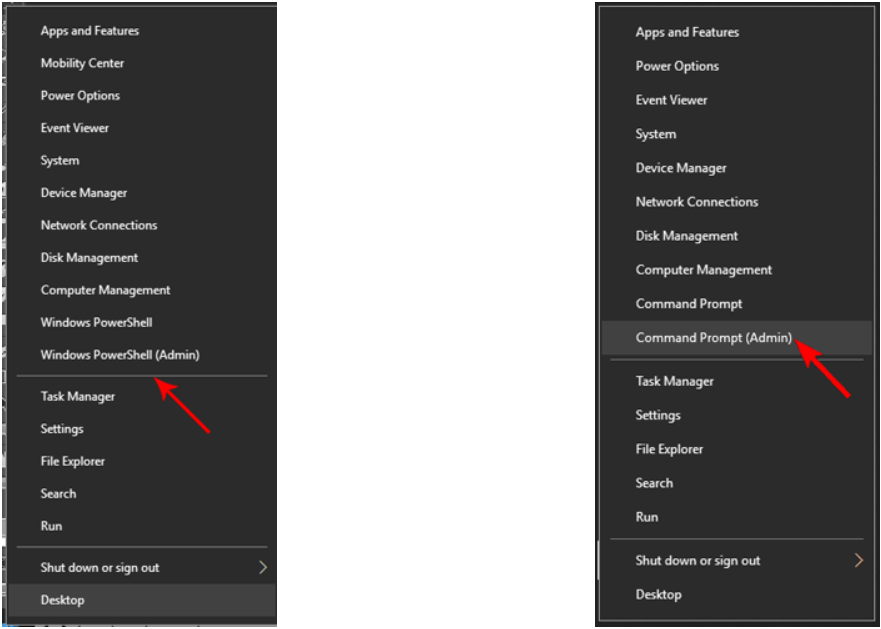Click the highlighted Desktop entry in PowerShell menu
Screen dimensions: 881x629
click(63, 600)
